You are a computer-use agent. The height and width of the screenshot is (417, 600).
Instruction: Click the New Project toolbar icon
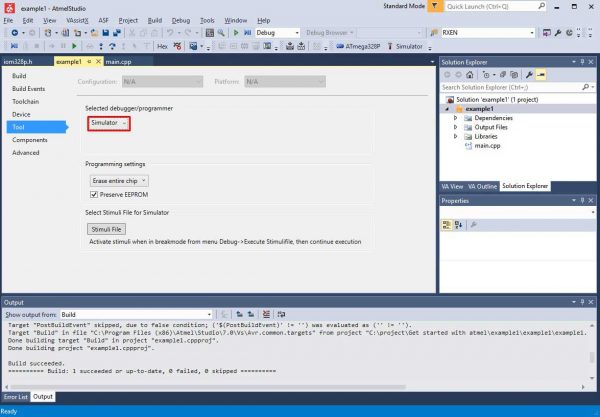(x=48, y=33)
